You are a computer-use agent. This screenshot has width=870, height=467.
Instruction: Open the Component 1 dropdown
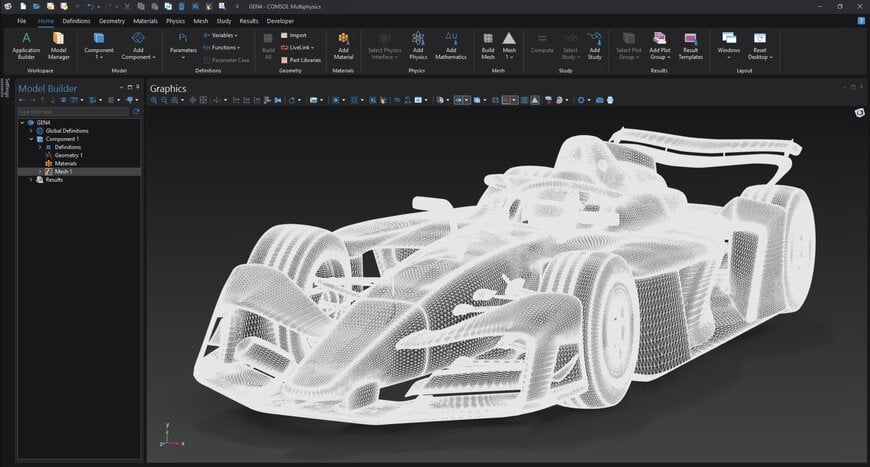click(99, 45)
